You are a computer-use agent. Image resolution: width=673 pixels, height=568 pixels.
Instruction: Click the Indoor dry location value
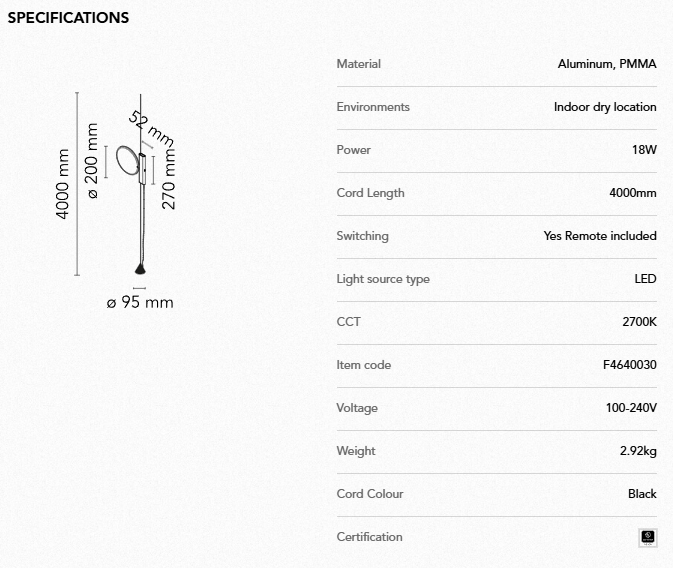pyautogui.click(x=605, y=107)
